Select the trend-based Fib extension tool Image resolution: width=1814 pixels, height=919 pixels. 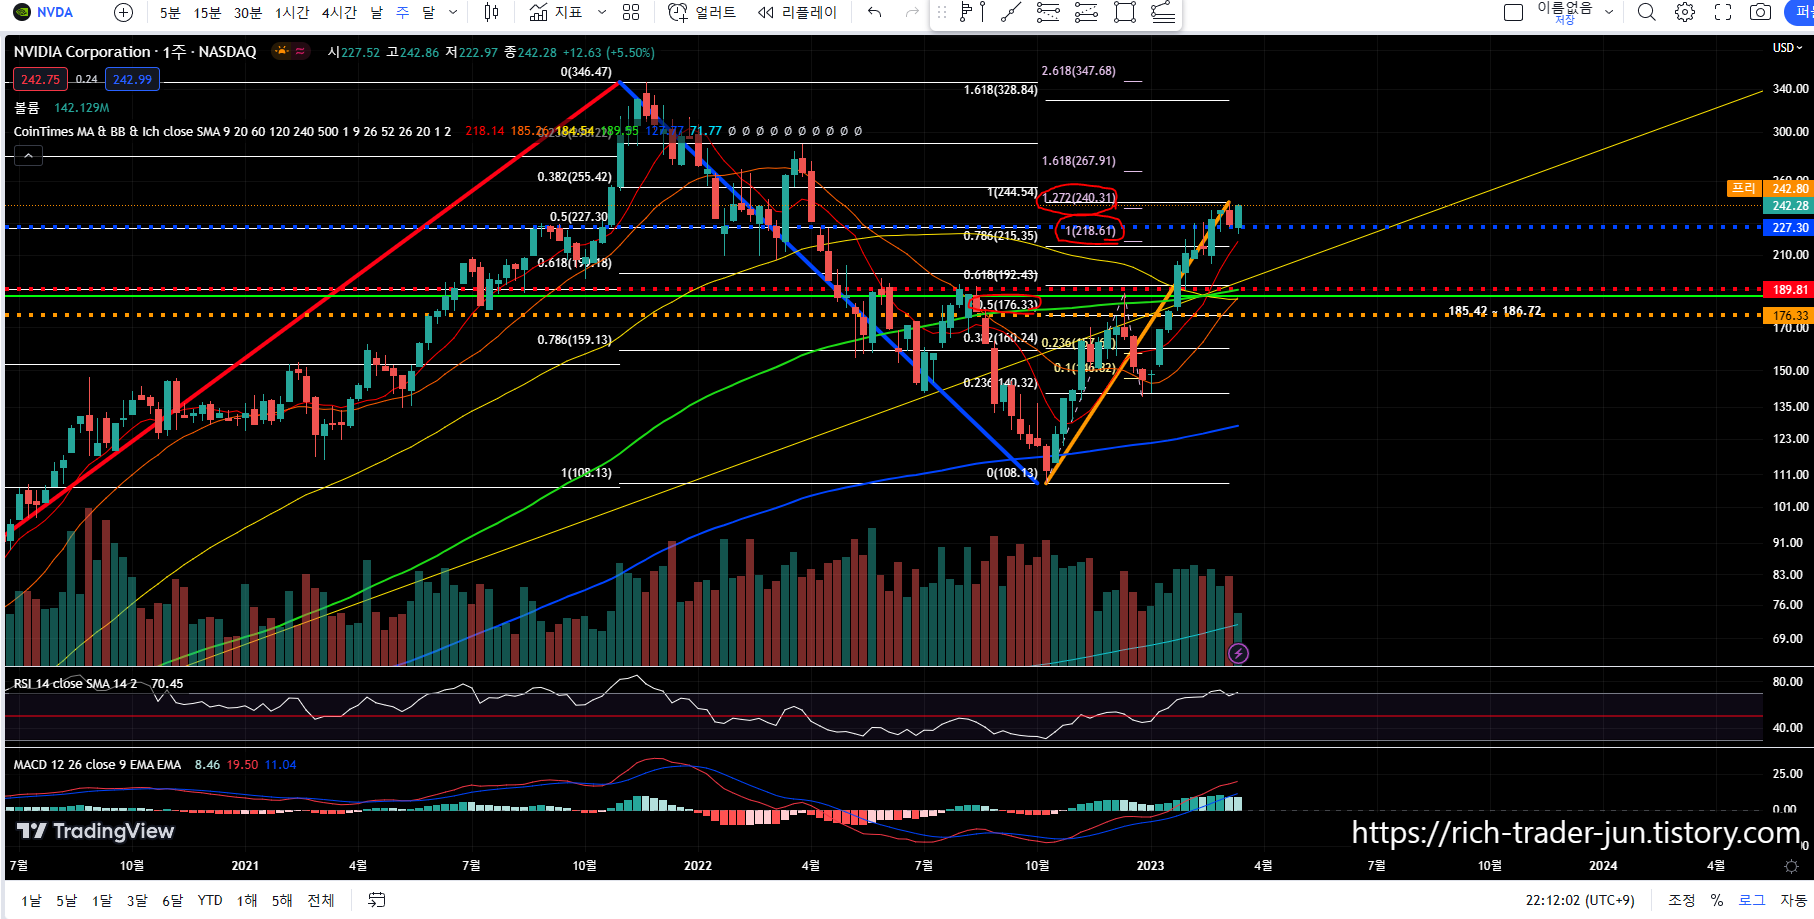tap(1086, 12)
